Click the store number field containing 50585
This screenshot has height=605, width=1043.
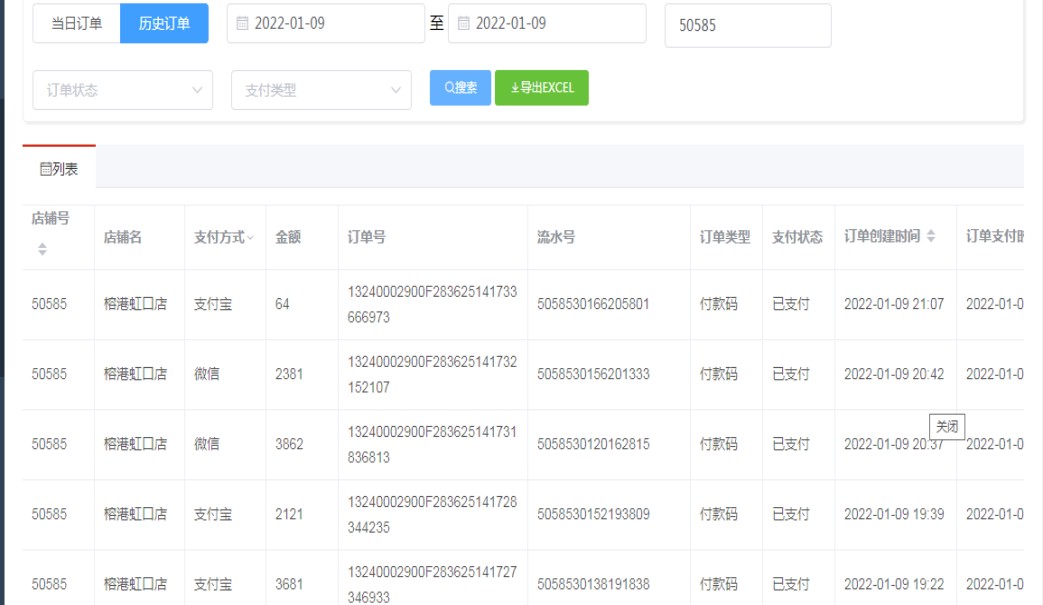tap(747, 26)
